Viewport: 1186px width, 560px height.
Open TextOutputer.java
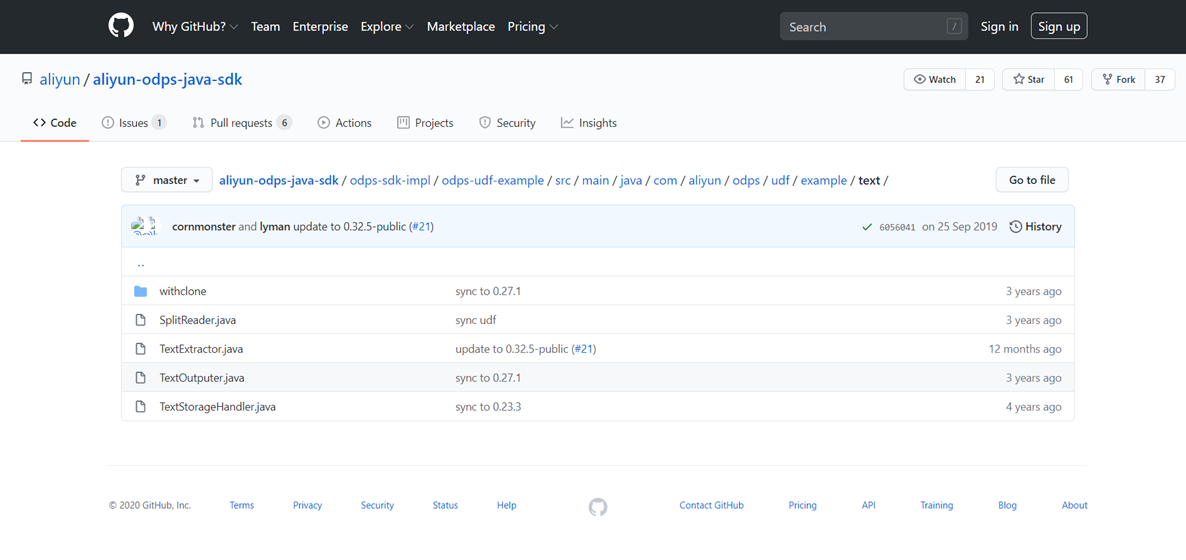coord(202,378)
